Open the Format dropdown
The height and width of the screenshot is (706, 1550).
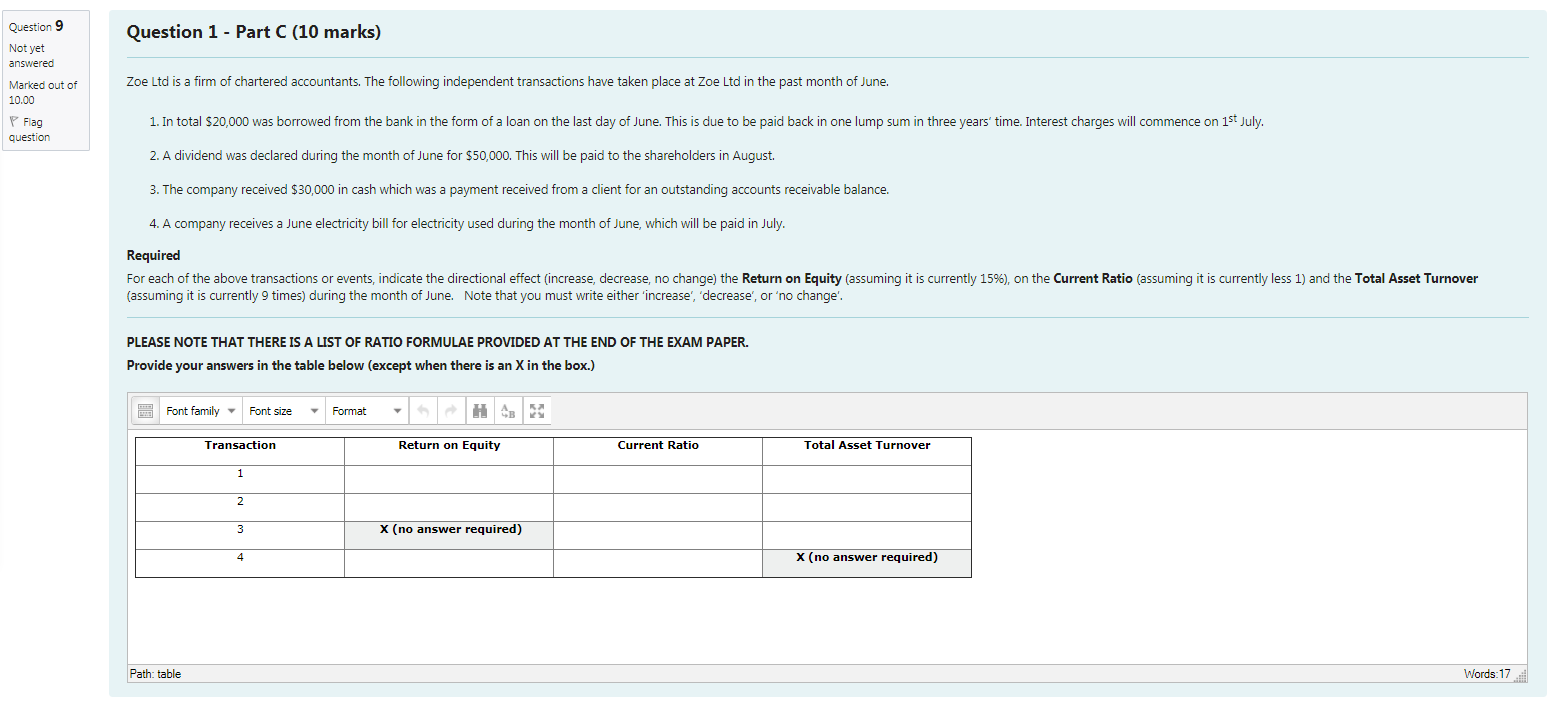(366, 411)
